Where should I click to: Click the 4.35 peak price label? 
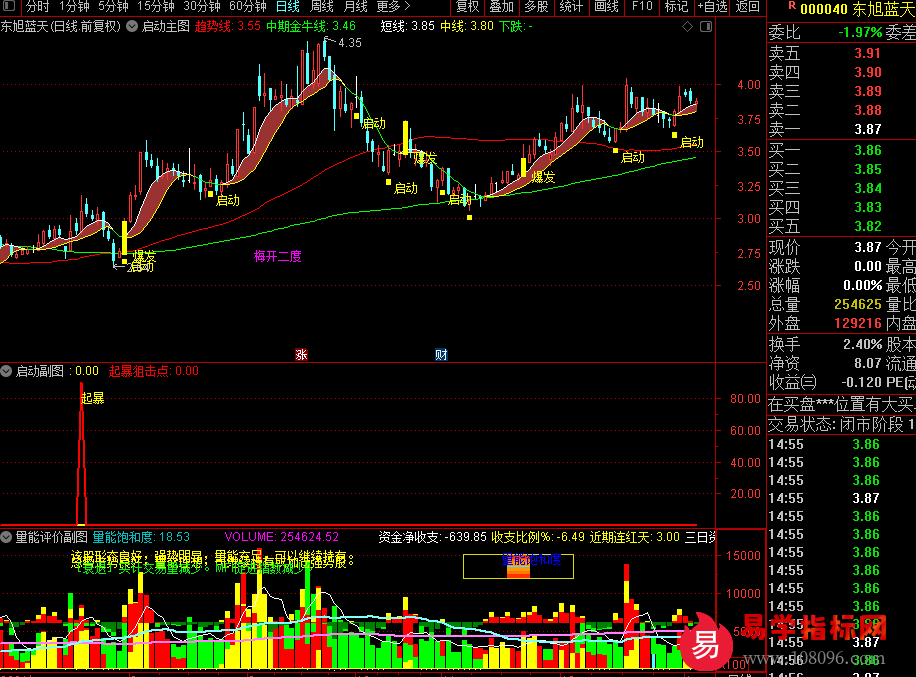tap(350, 43)
